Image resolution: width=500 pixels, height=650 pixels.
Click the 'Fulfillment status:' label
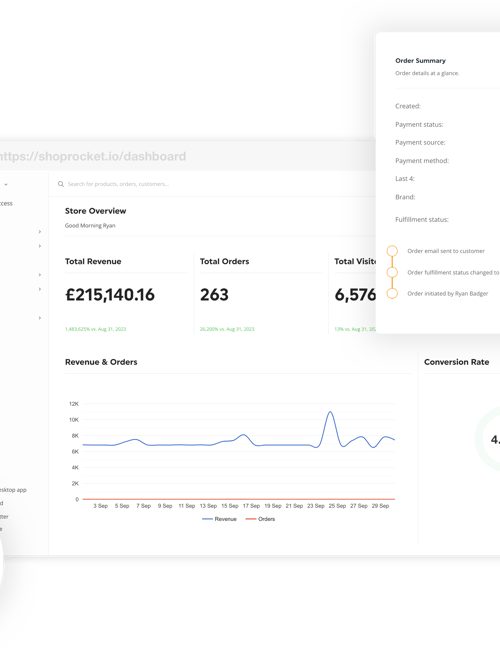422,220
